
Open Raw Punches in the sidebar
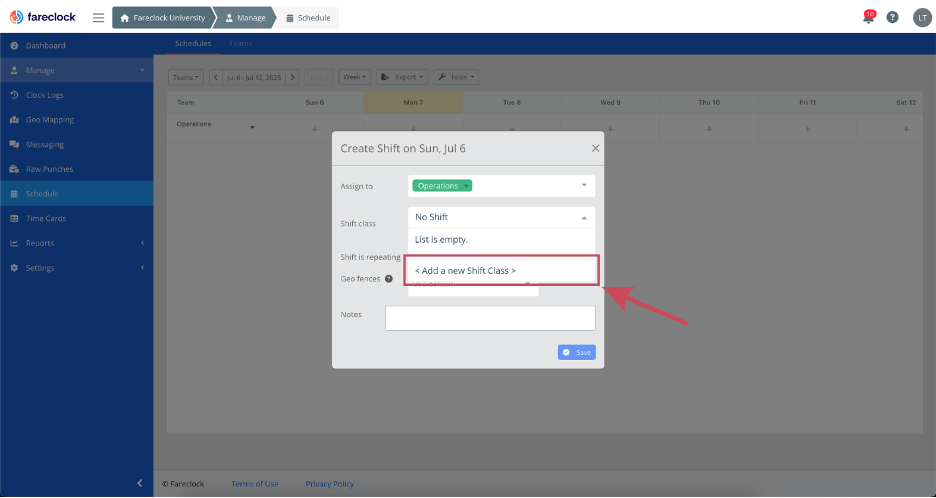(76, 169)
